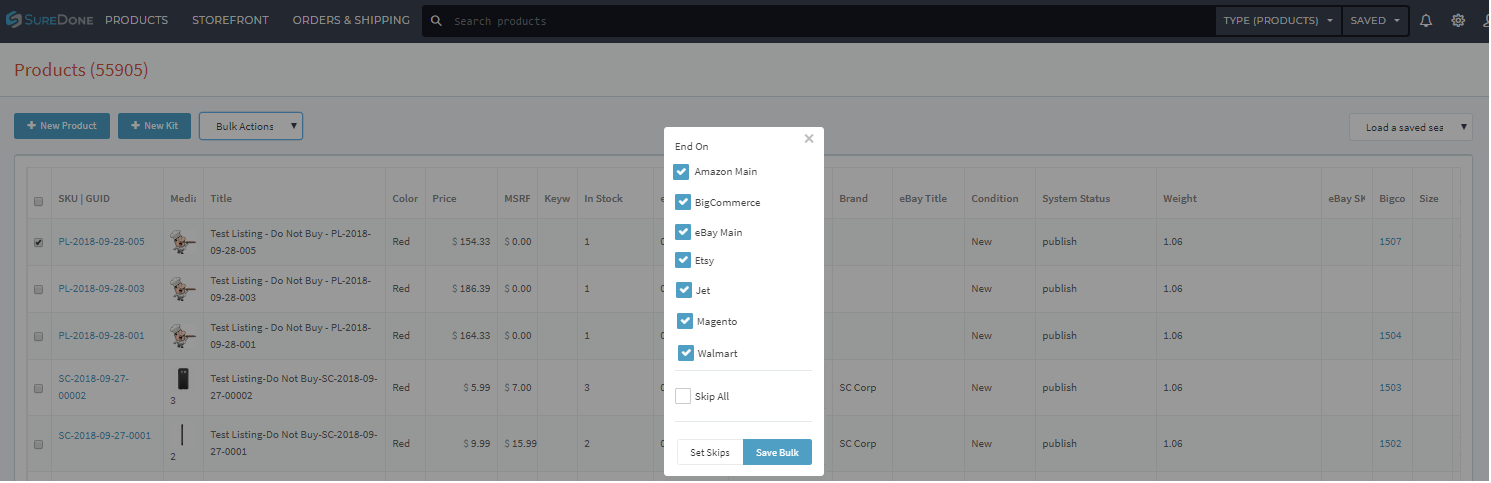Open the PRODUCTS menu

136,20
